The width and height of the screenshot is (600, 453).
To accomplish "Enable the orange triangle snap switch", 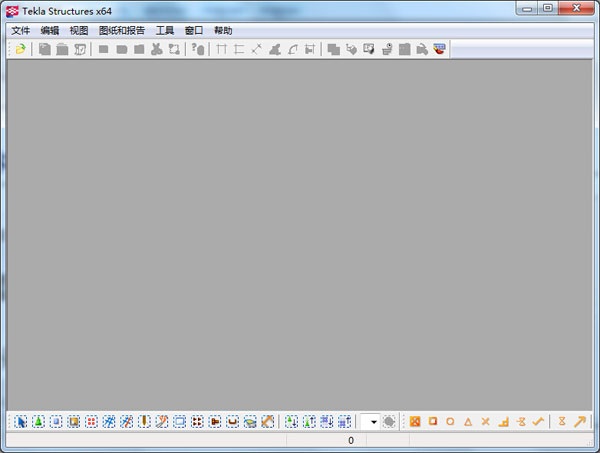I will pos(468,422).
